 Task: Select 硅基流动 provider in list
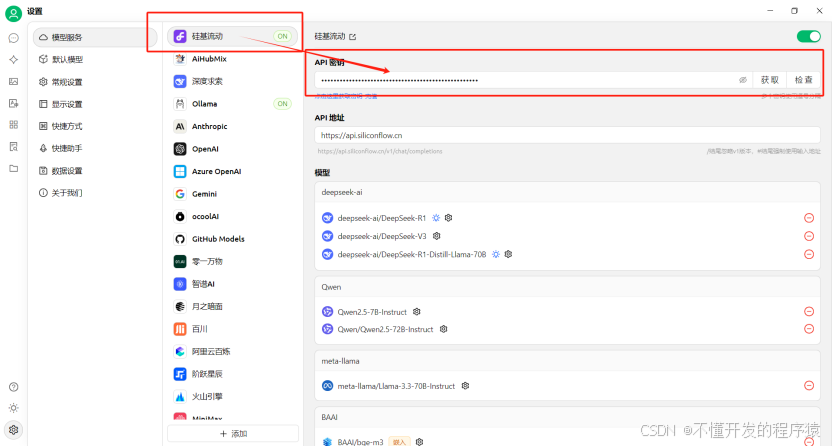tap(232, 36)
